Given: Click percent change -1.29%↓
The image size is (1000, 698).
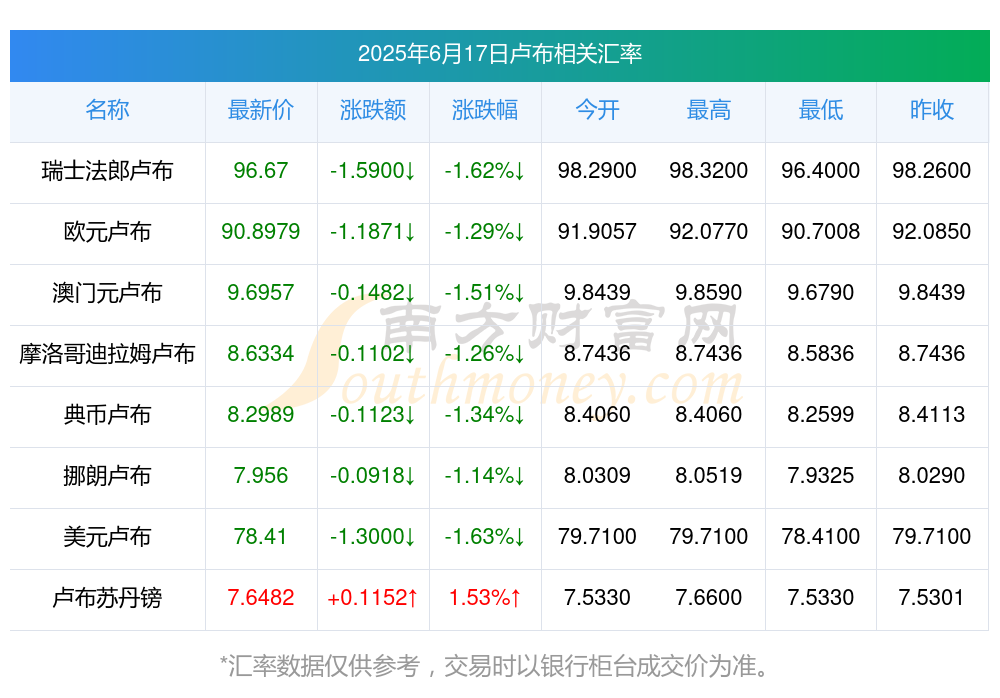Looking at the screenshot, I should click(x=485, y=231).
